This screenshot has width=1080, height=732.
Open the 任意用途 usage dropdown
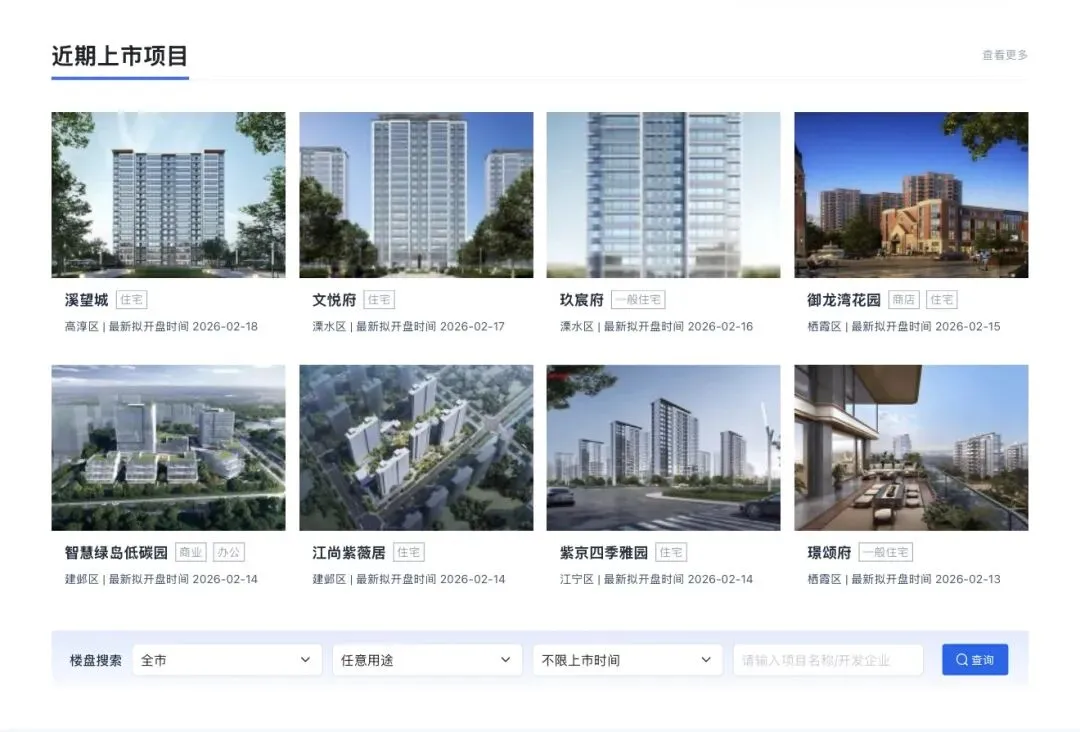click(427, 660)
